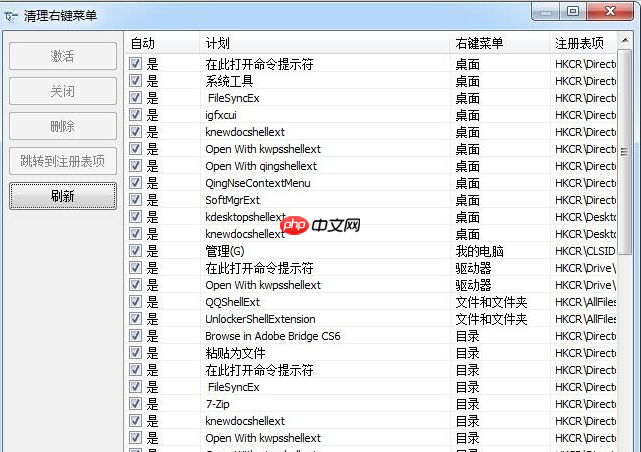Screen dimensions: 641x452
Task: Click the QingNseContextMenu entry
Action: pyautogui.click(x=258, y=183)
